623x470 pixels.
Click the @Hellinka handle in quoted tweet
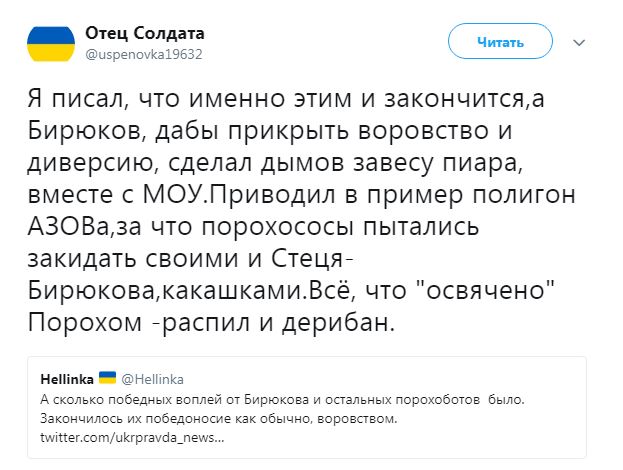pos(149,380)
